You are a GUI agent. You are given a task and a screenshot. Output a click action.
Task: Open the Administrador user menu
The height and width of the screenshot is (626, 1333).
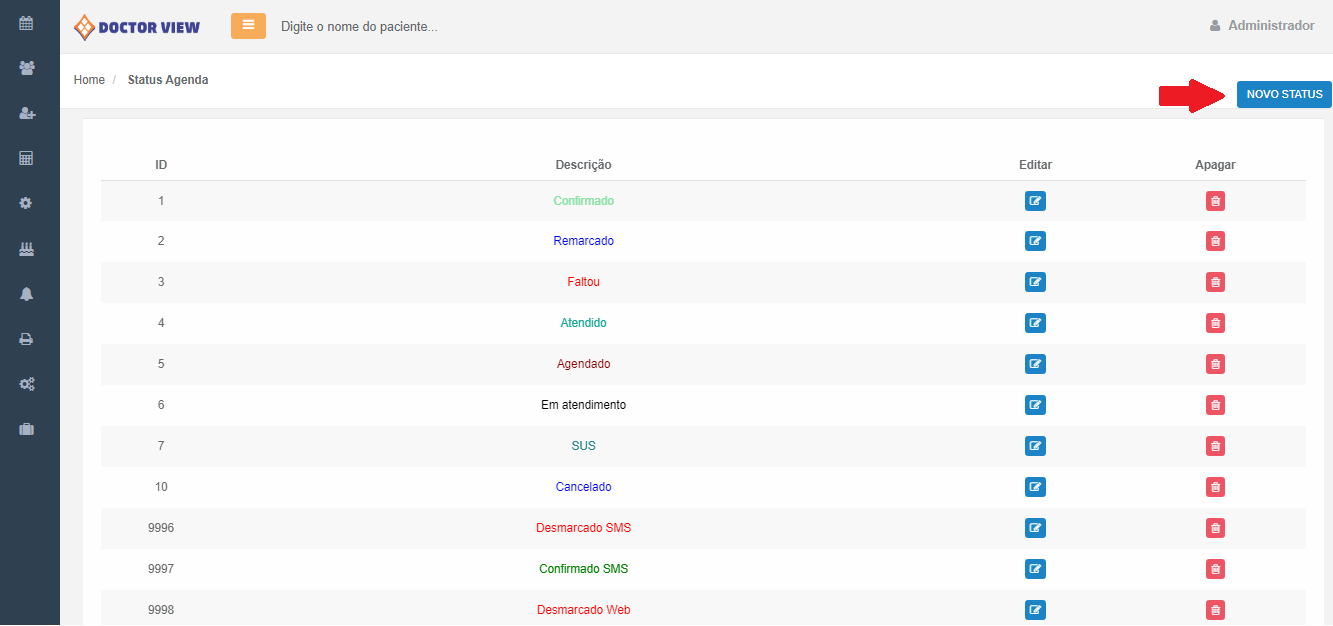tap(1261, 26)
